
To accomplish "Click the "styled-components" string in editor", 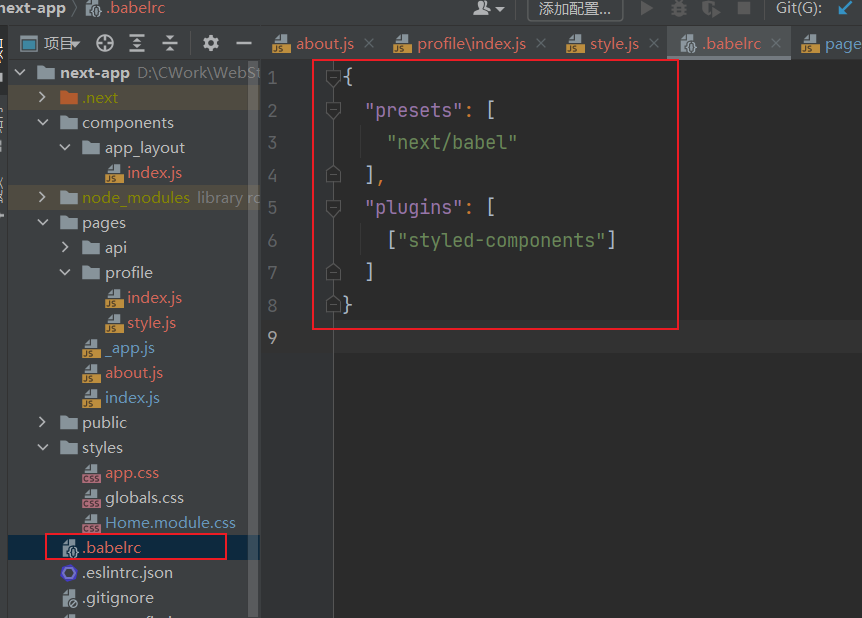I will (x=501, y=240).
